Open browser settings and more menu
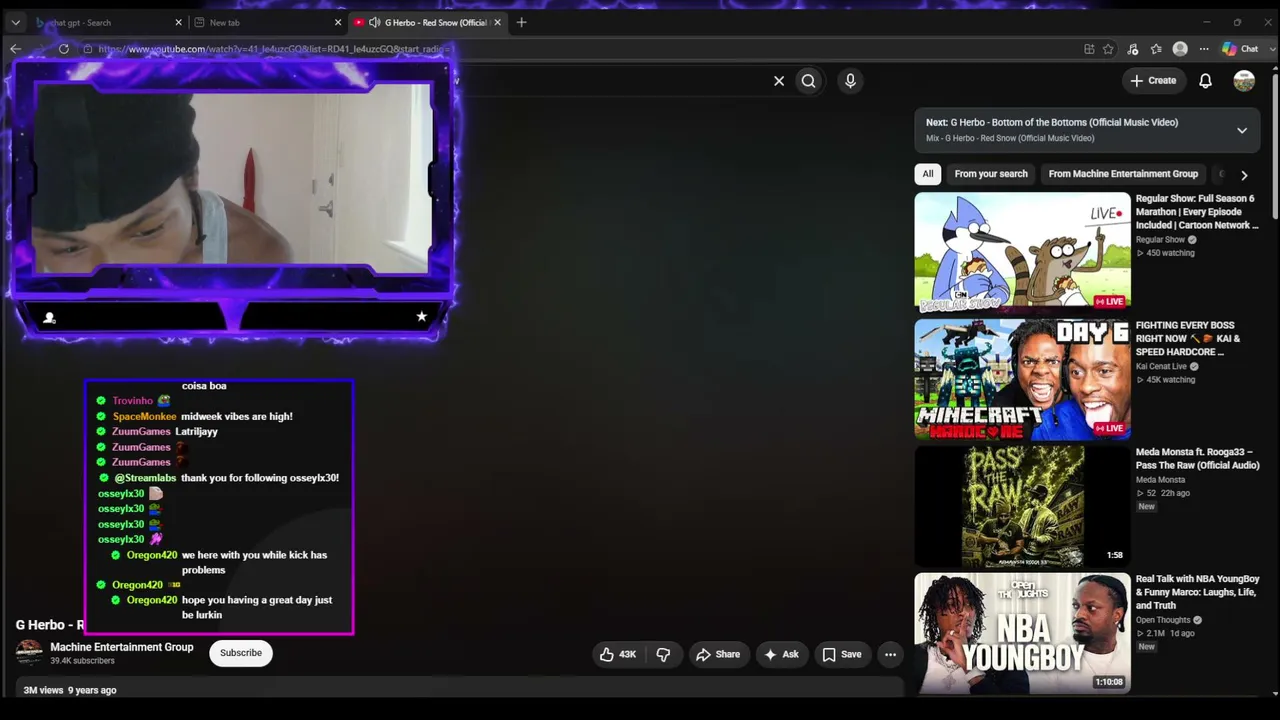Screen dimensions: 1280x720 pos(1204,49)
